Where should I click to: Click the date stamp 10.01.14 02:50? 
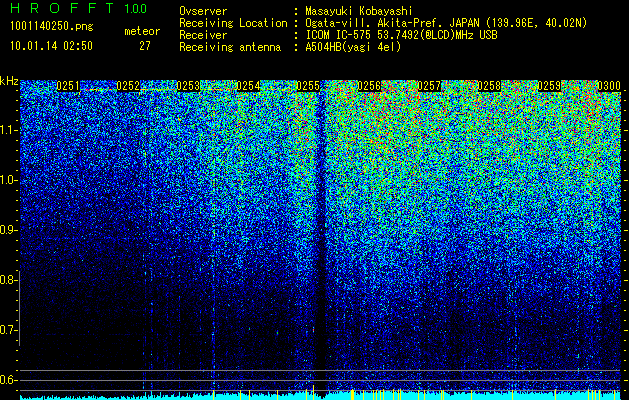coord(51,46)
